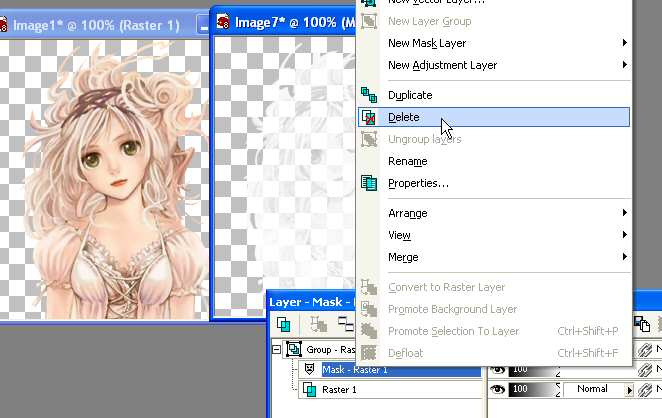
Task: Open the View submenu
Action: 494,235
